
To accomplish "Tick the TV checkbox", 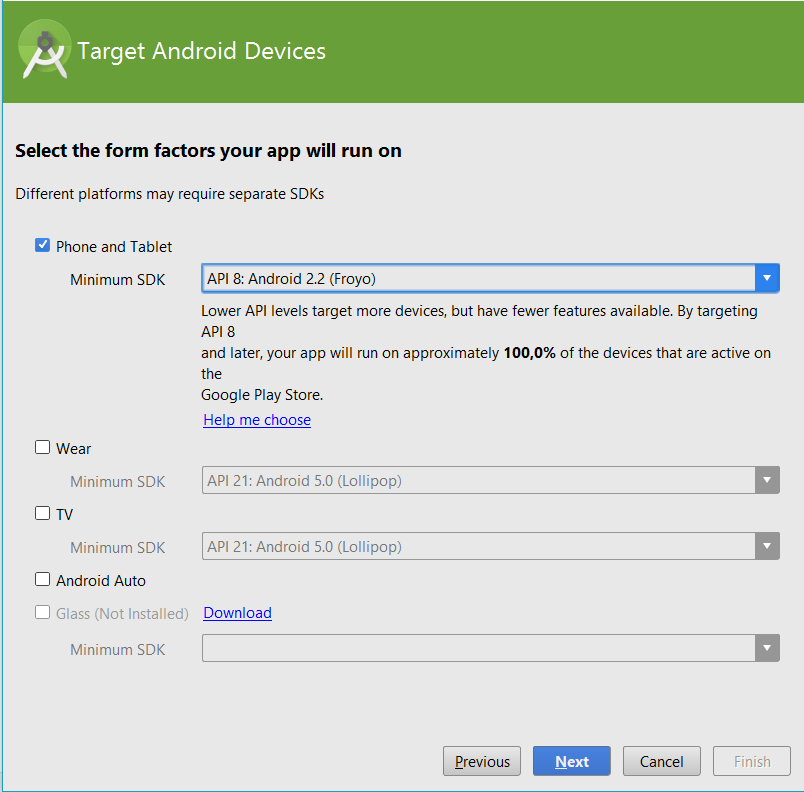I will (43, 513).
